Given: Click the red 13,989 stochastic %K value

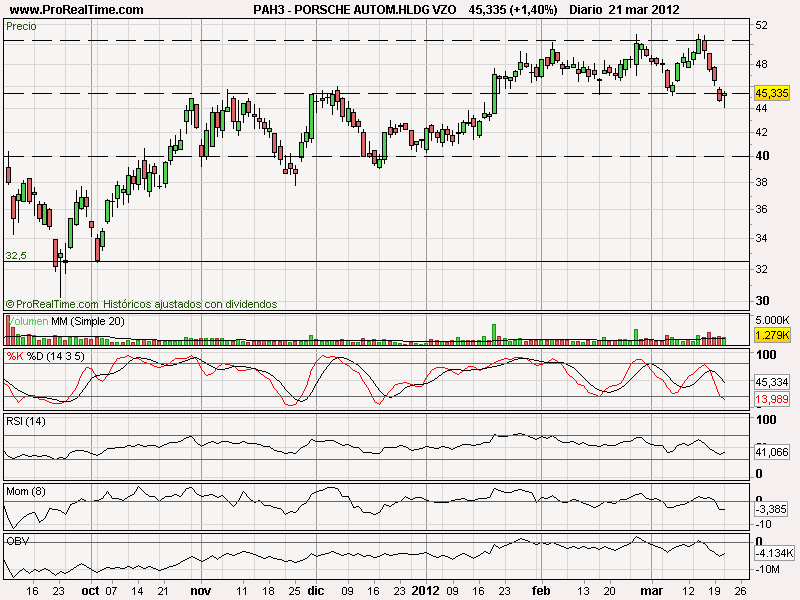Looking at the screenshot, I should [771, 399].
